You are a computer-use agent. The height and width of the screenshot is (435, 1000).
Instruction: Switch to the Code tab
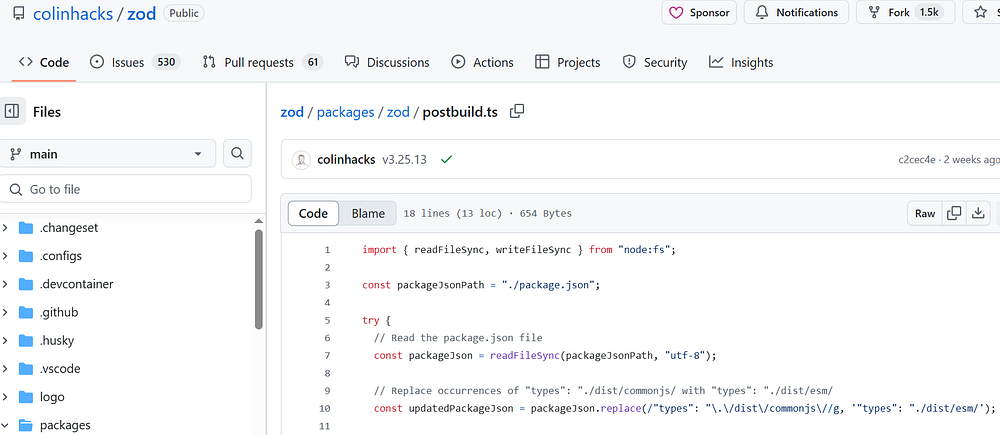[44, 62]
